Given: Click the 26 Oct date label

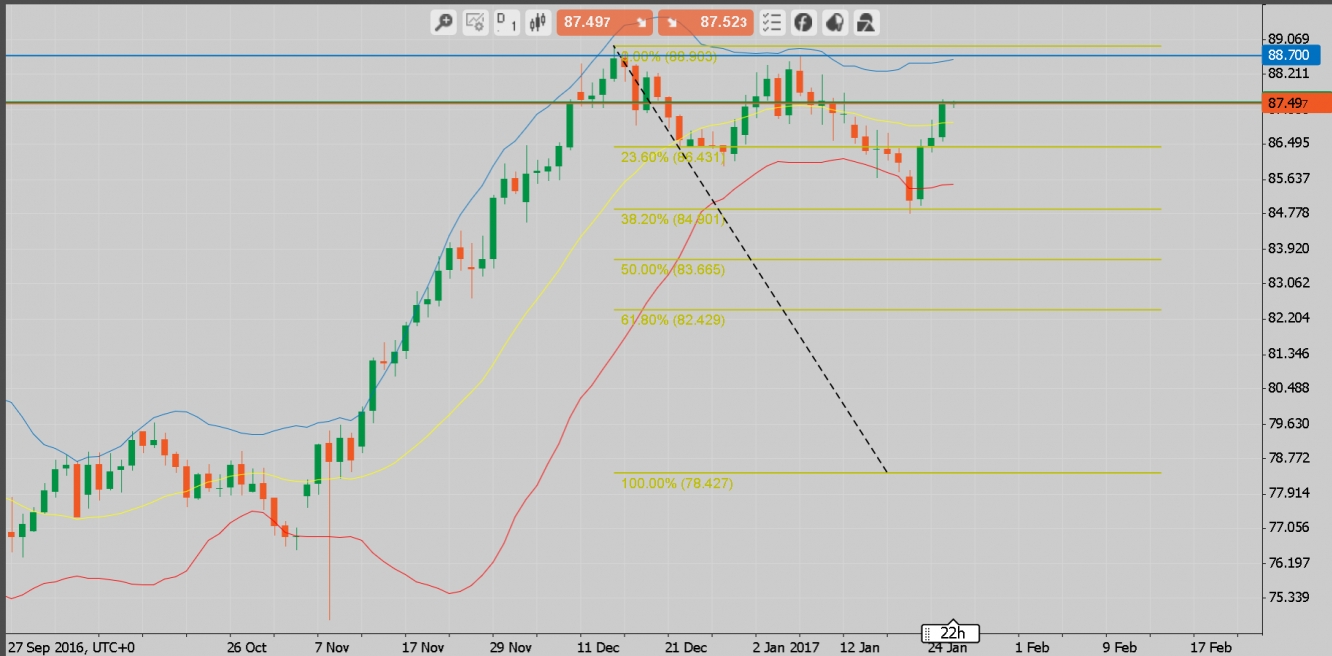Looking at the screenshot, I should tap(247, 647).
